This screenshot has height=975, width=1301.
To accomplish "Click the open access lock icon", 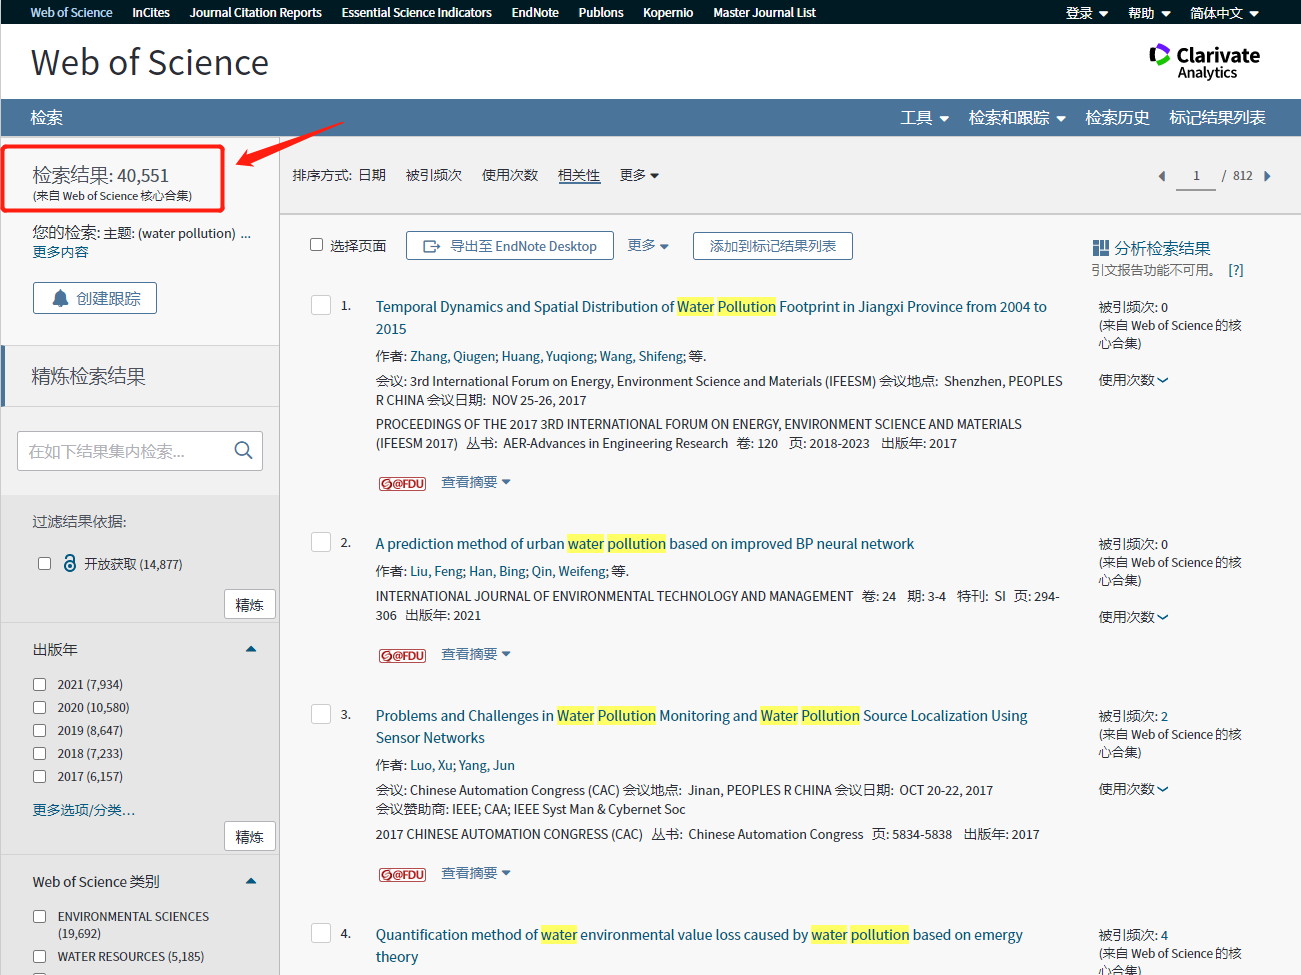I will 69,563.
